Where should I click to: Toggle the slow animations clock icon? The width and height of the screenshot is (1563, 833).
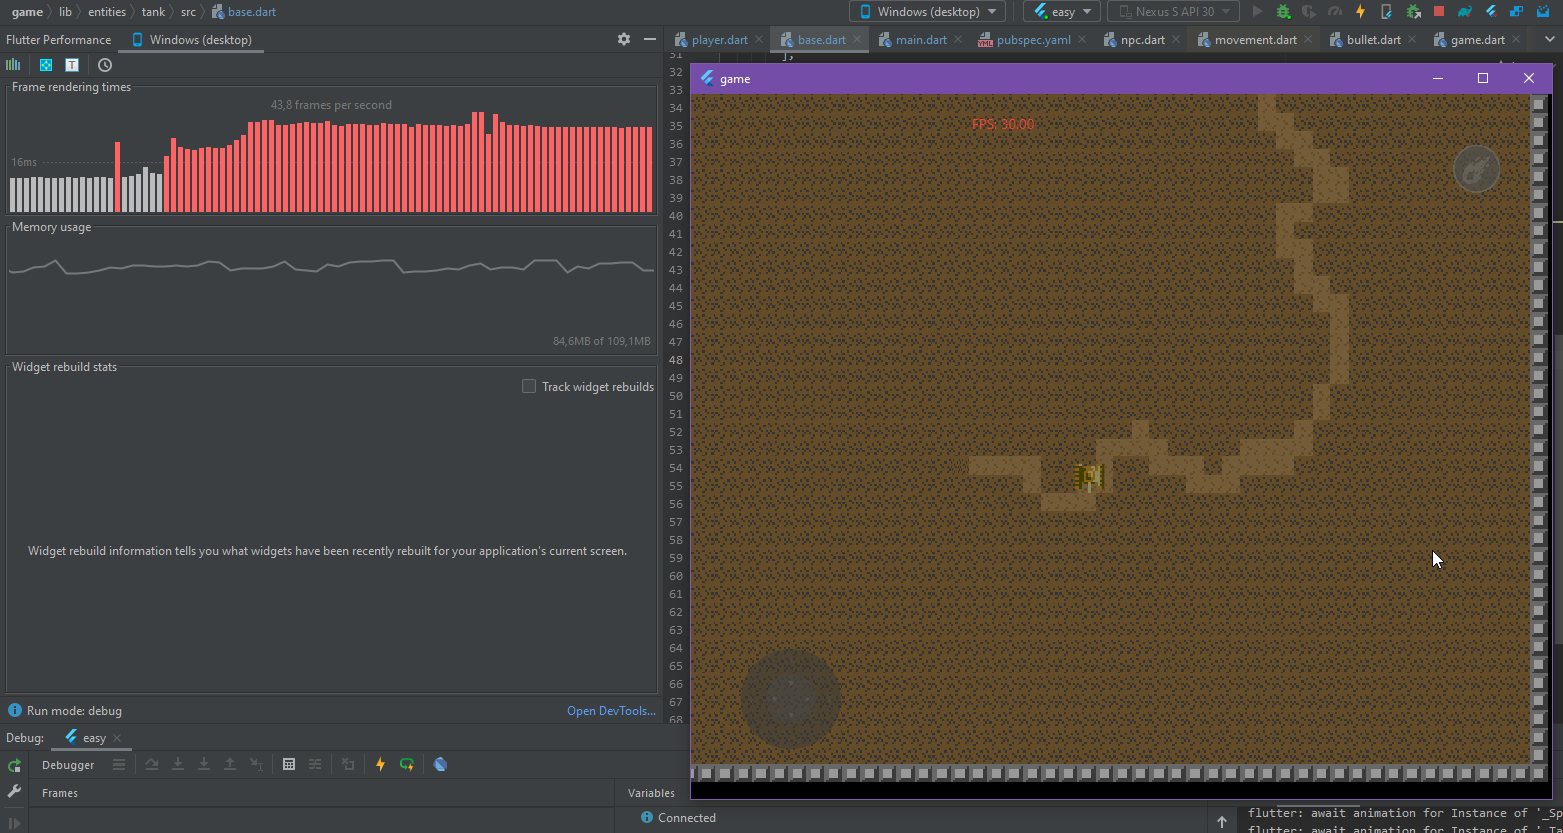click(105, 65)
